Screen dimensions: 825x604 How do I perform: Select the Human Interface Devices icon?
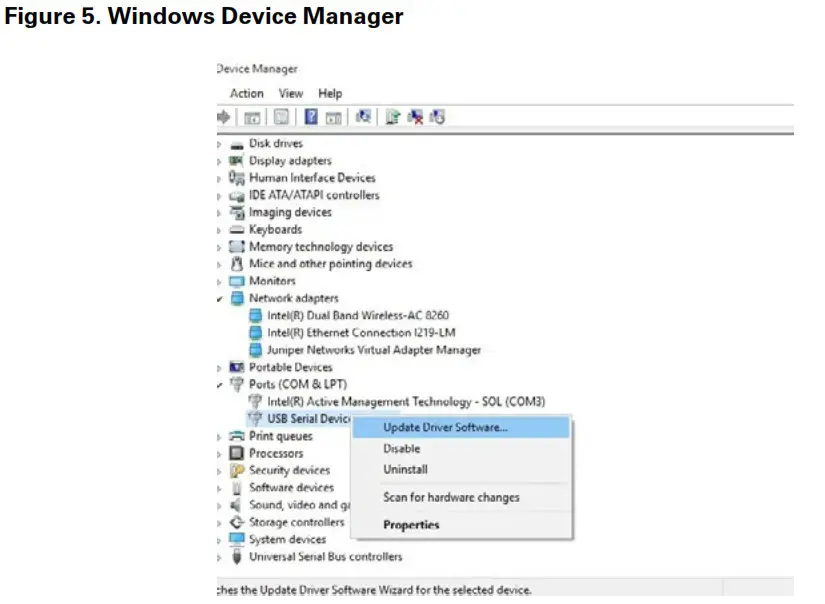[x=237, y=178]
